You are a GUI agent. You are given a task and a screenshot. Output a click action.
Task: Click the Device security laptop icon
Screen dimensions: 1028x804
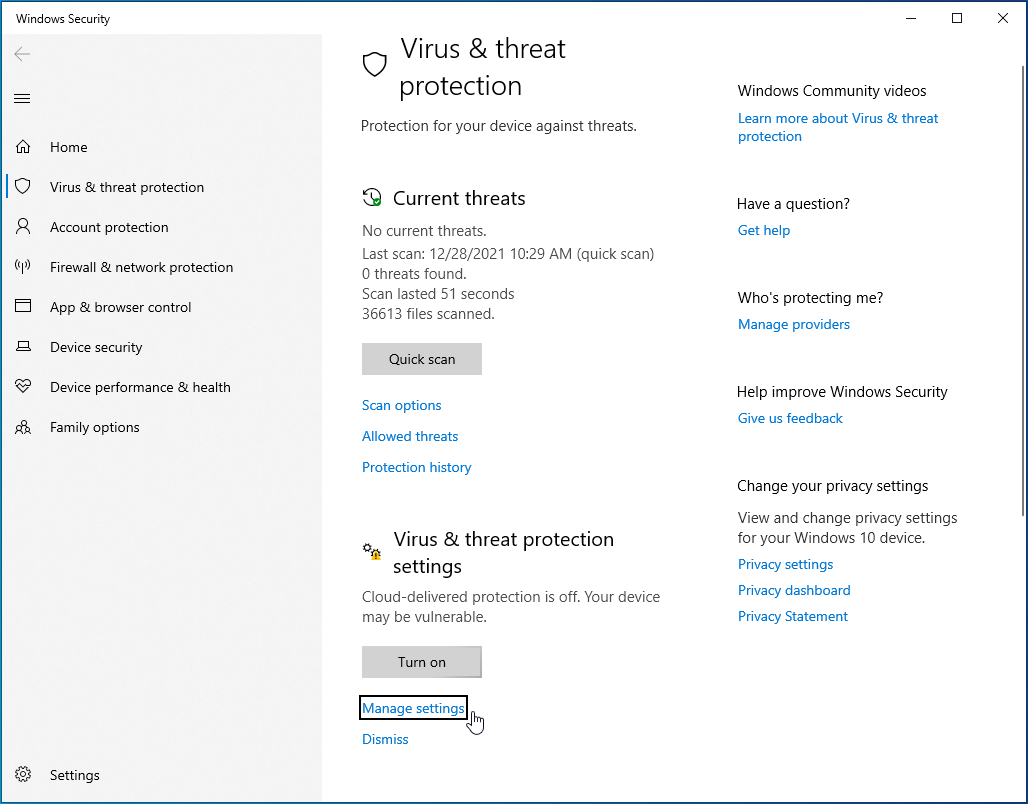23,347
